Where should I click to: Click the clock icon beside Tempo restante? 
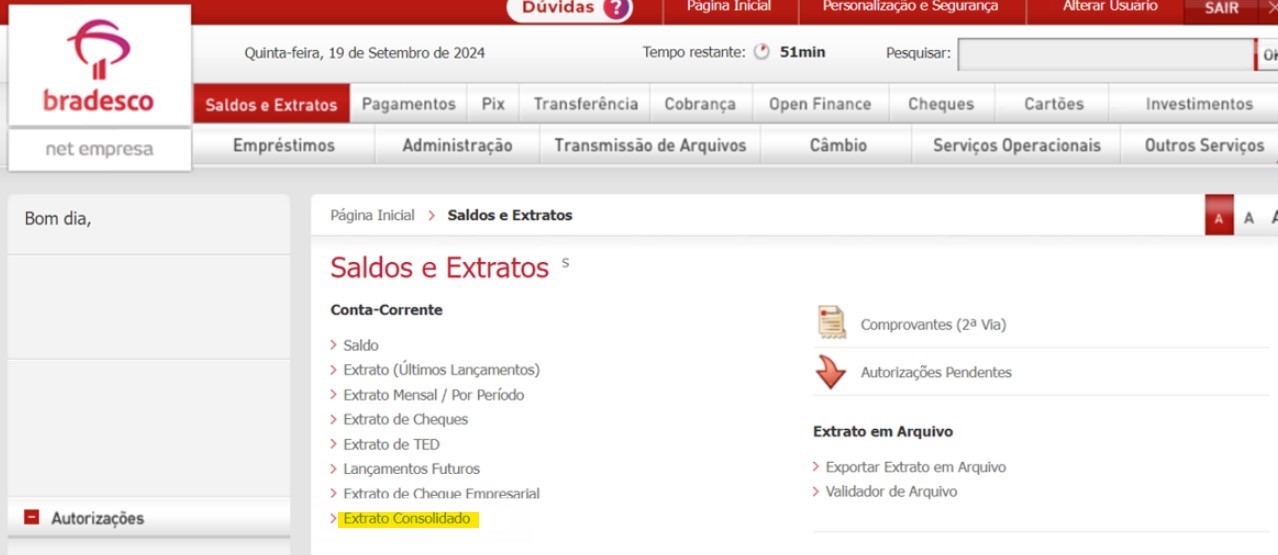point(762,52)
